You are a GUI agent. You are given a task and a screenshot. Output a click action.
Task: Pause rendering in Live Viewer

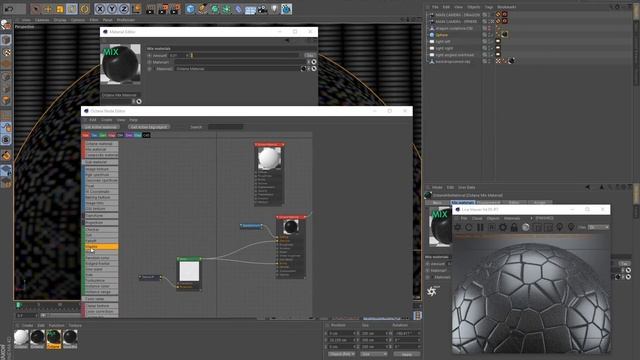click(480, 227)
